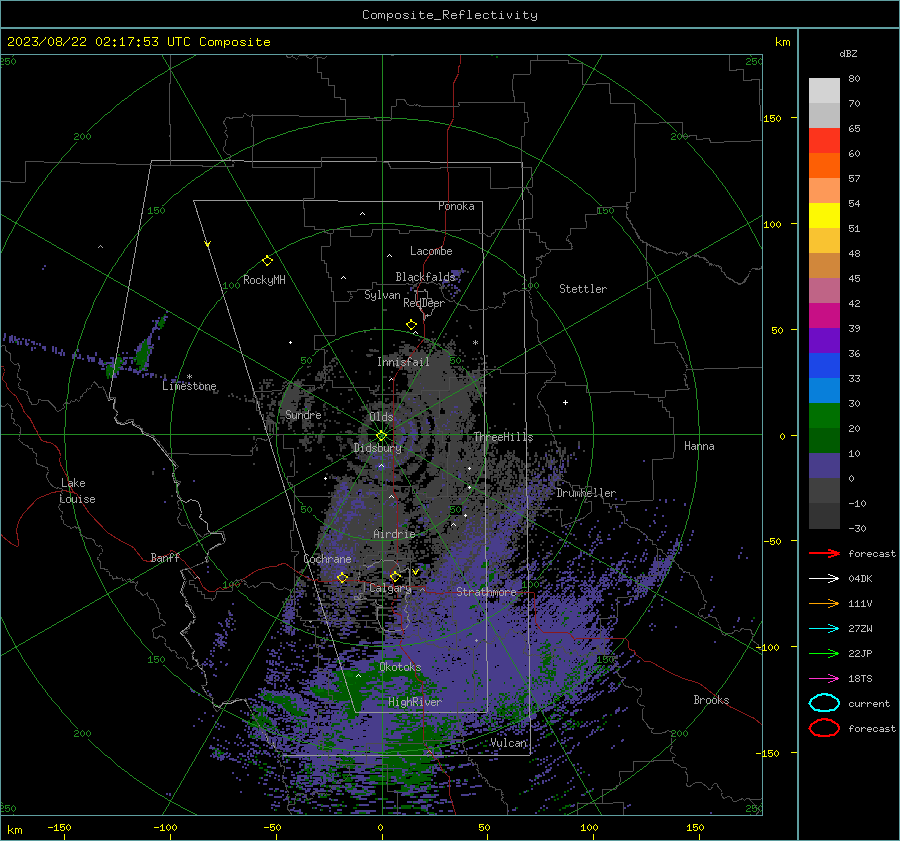Click the green 22JP arrow in legend
This screenshot has height=841, width=900.
pos(824,653)
